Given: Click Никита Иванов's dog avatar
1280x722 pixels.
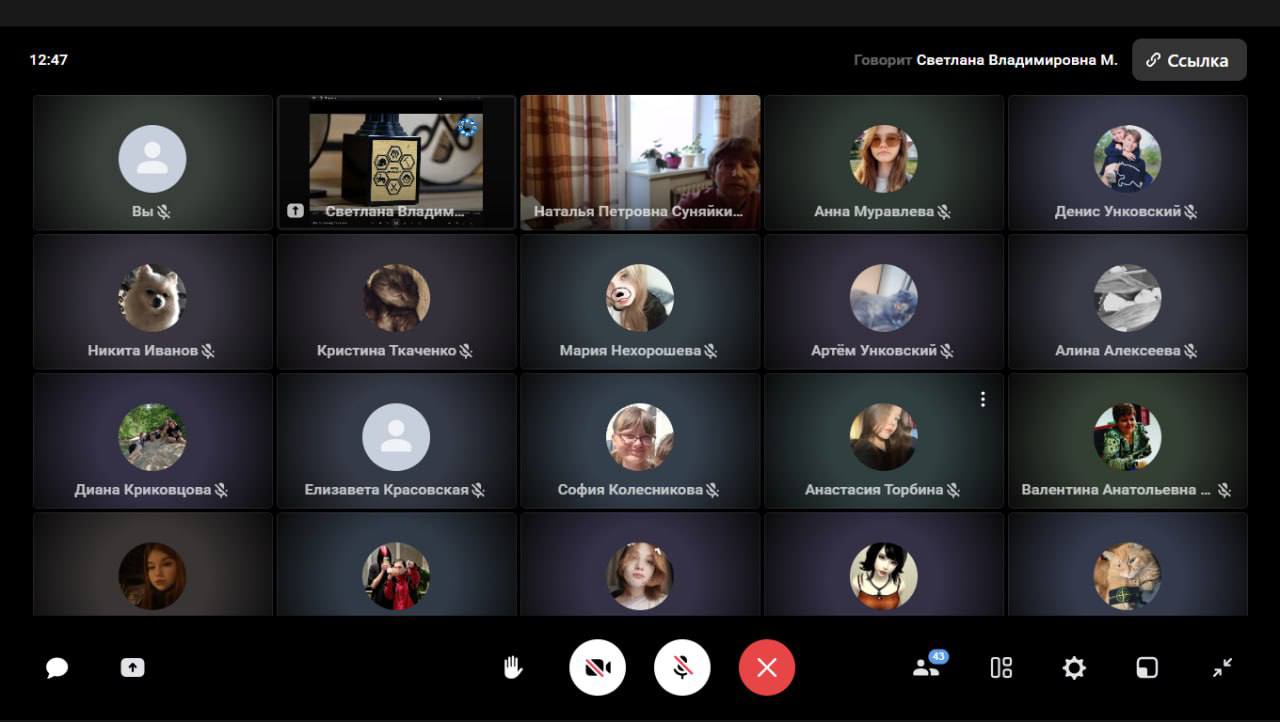Looking at the screenshot, I should pyautogui.click(x=152, y=298).
